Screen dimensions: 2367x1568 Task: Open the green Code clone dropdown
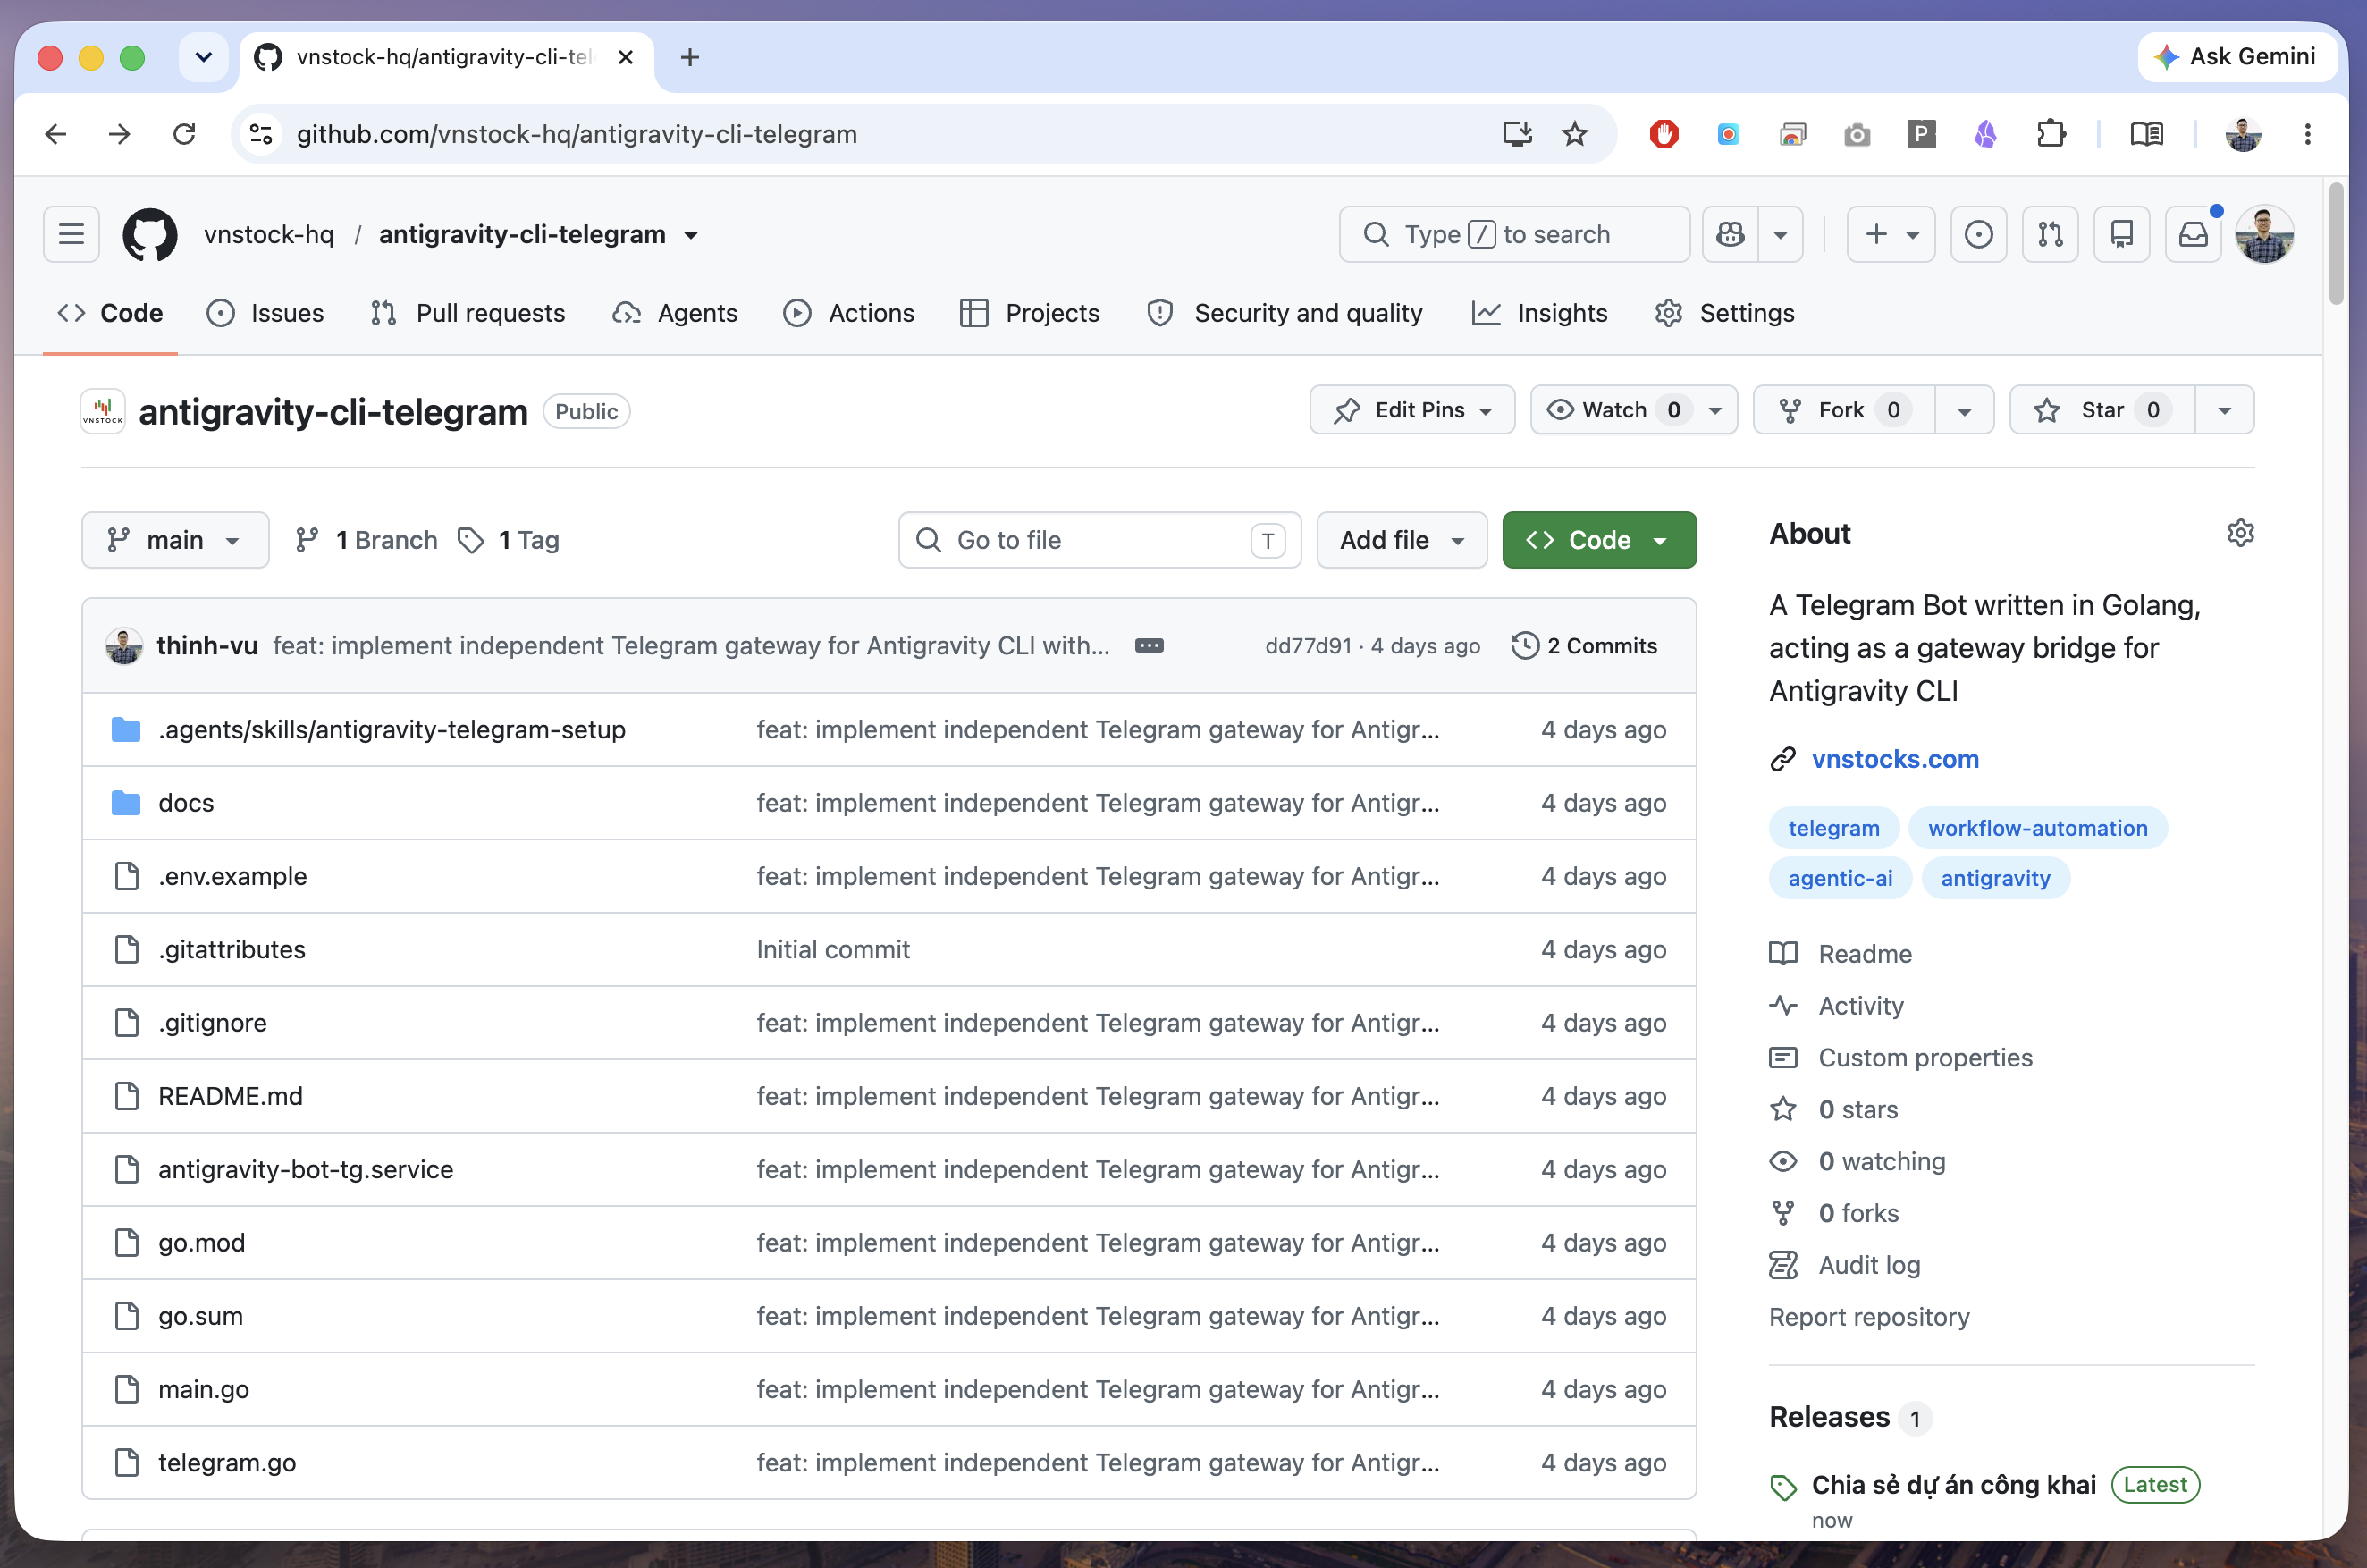(1599, 540)
